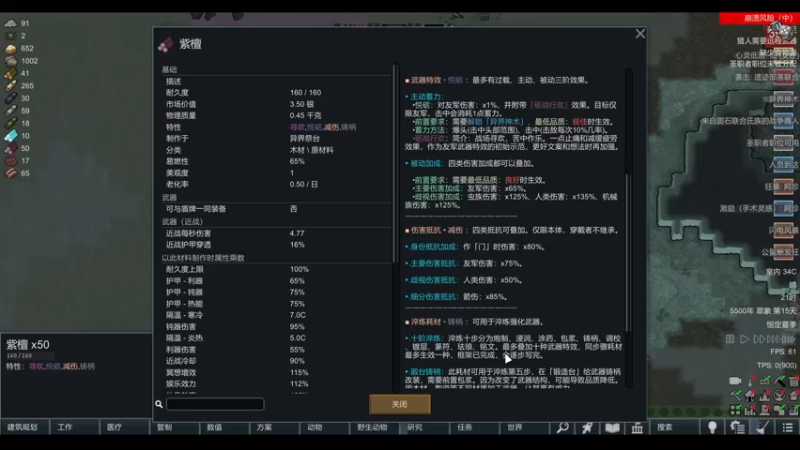Open the 建筑规划 architect tab
Screen dimensions: 800x450
pos(24,427)
